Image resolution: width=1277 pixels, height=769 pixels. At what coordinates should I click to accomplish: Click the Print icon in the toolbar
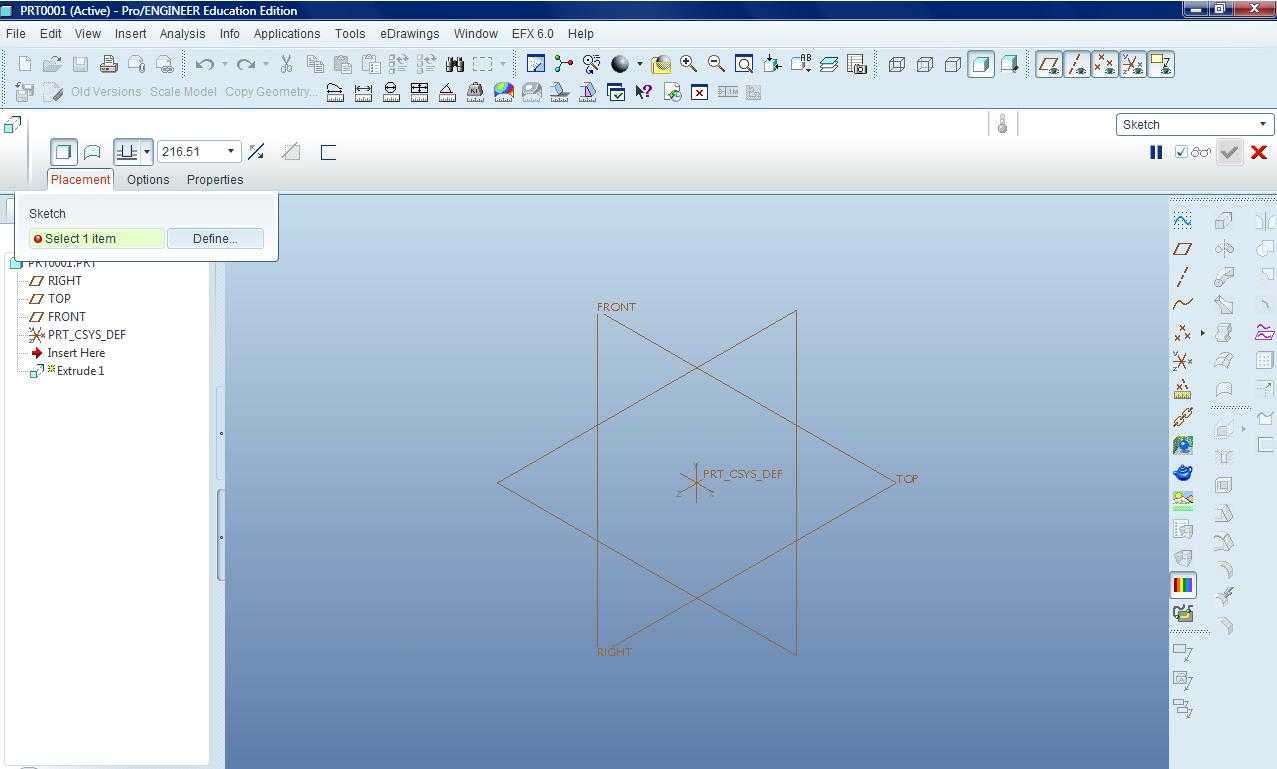click(108, 64)
